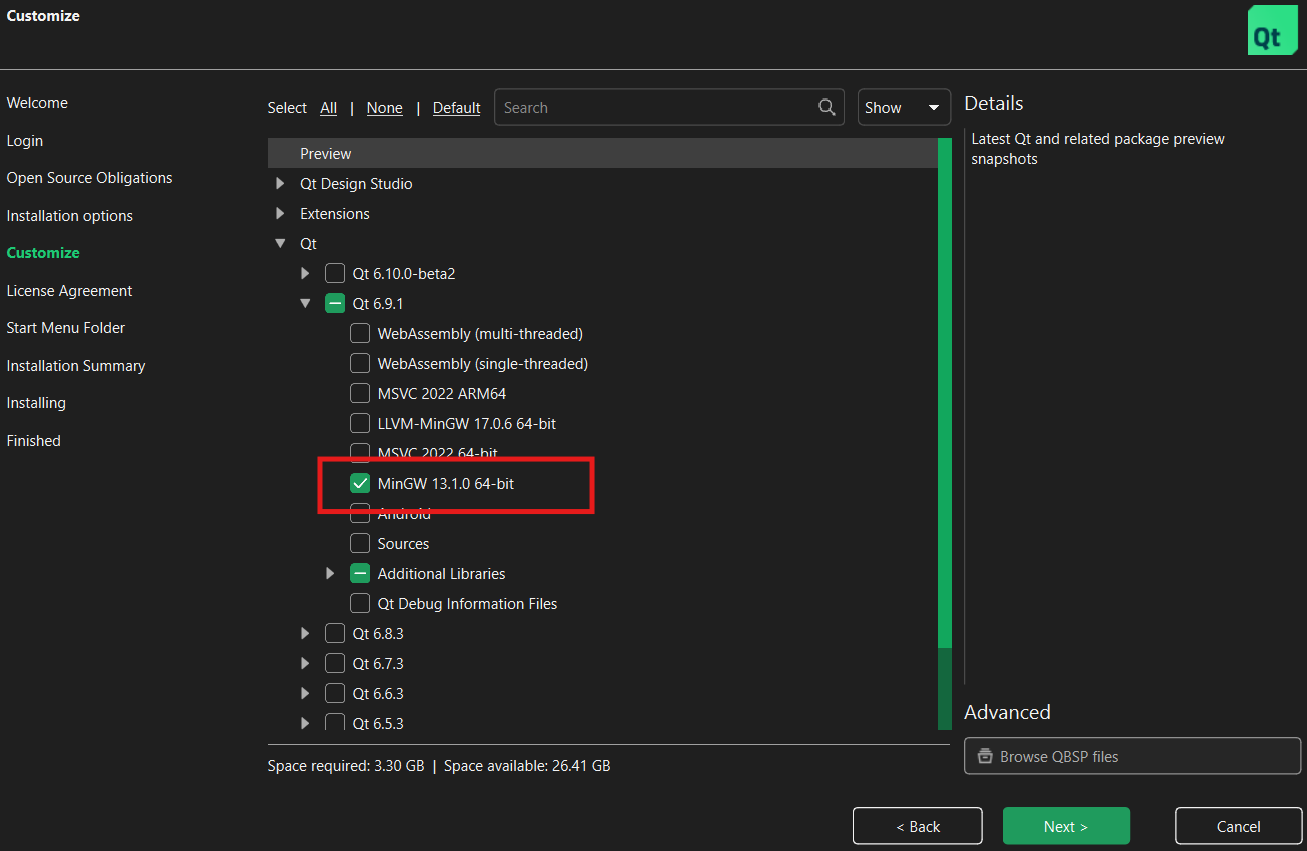Enable Qt Debug Information Files checkbox

pos(360,603)
